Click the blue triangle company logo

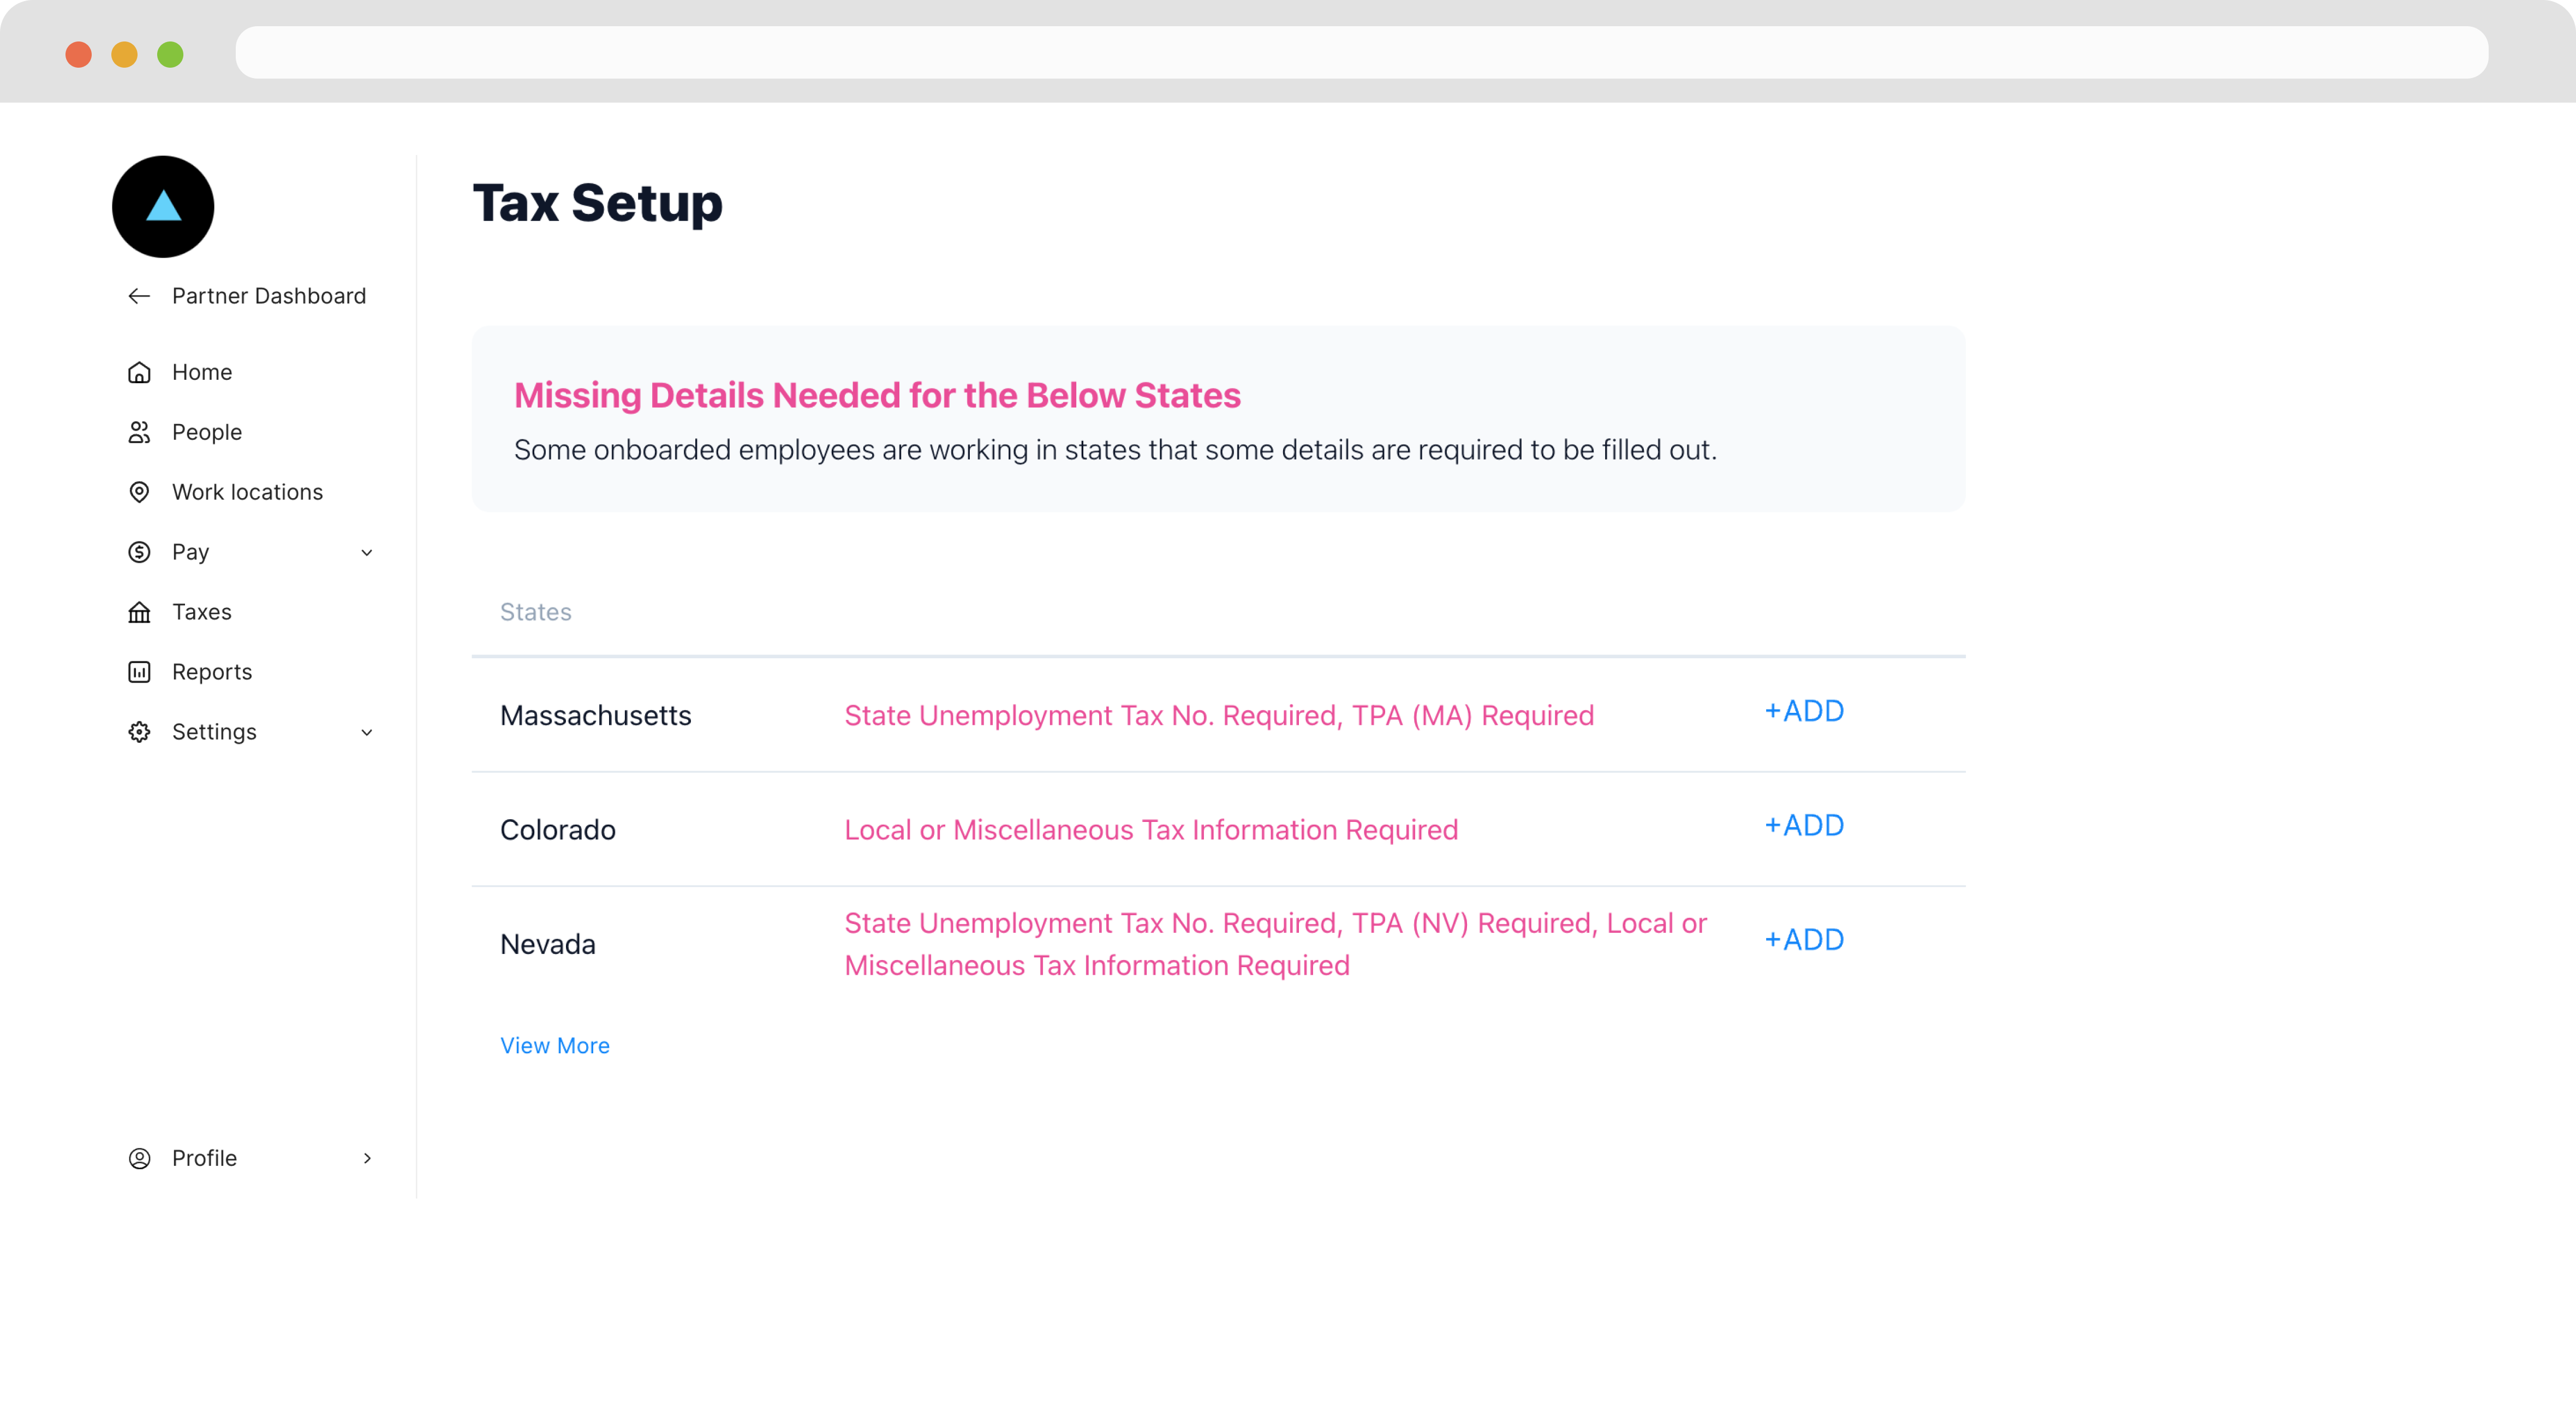(x=163, y=207)
